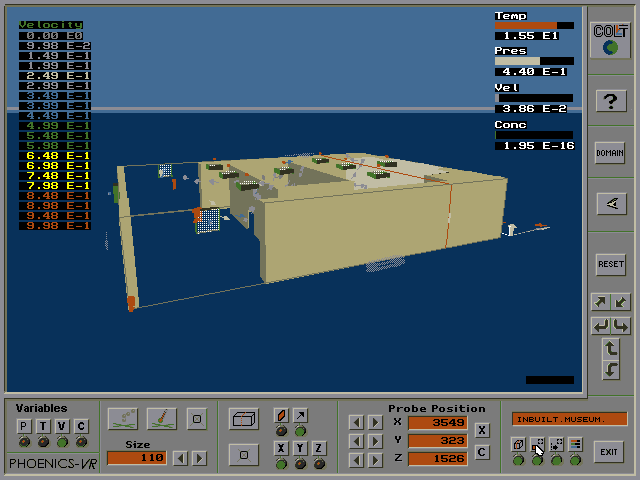Click the probe pointer icon in Variables panel
The width and height of the screenshot is (640, 480).
[160, 418]
